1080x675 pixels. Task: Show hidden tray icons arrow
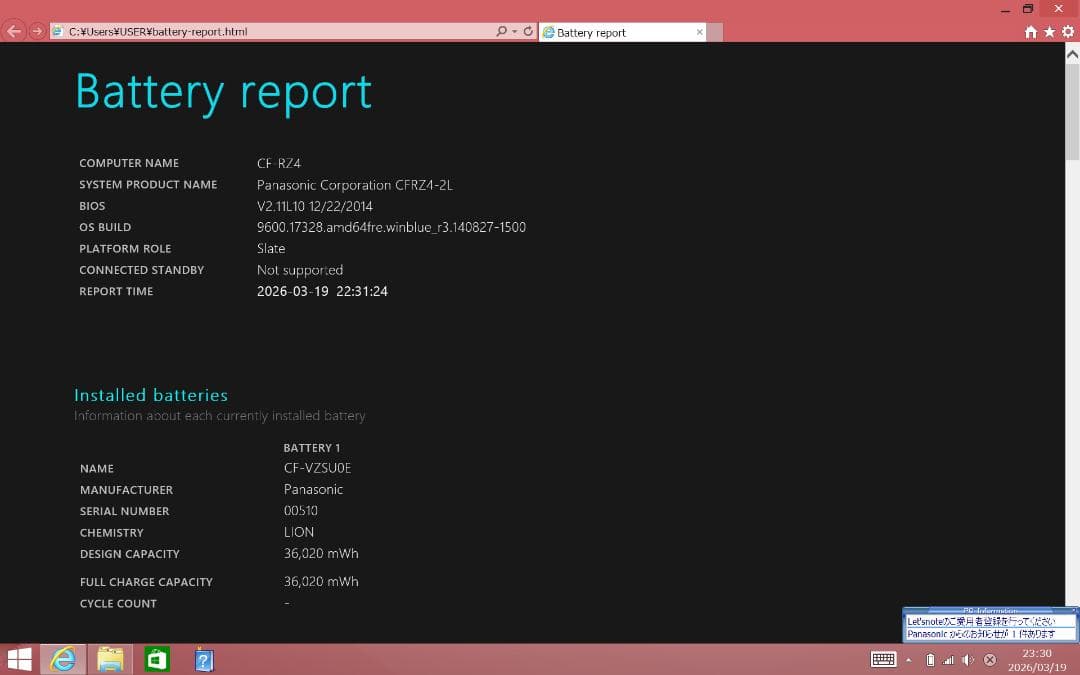pyautogui.click(x=908, y=661)
